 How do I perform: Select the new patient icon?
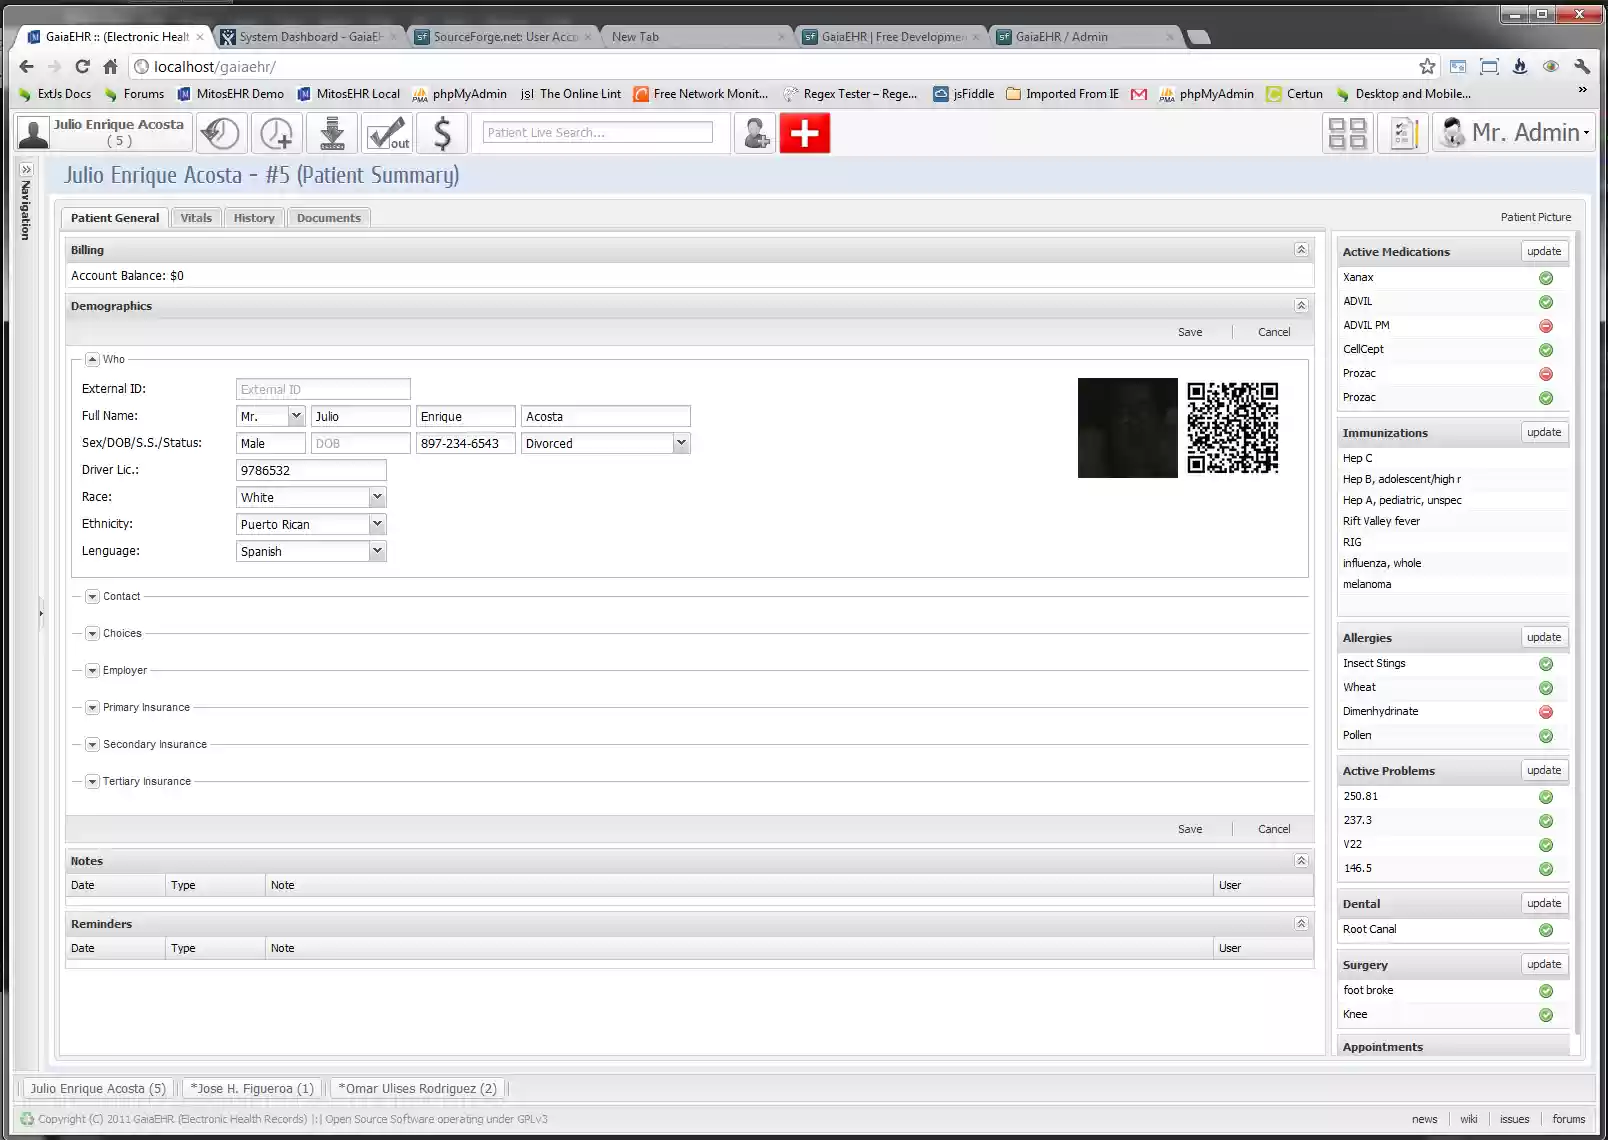[755, 132]
